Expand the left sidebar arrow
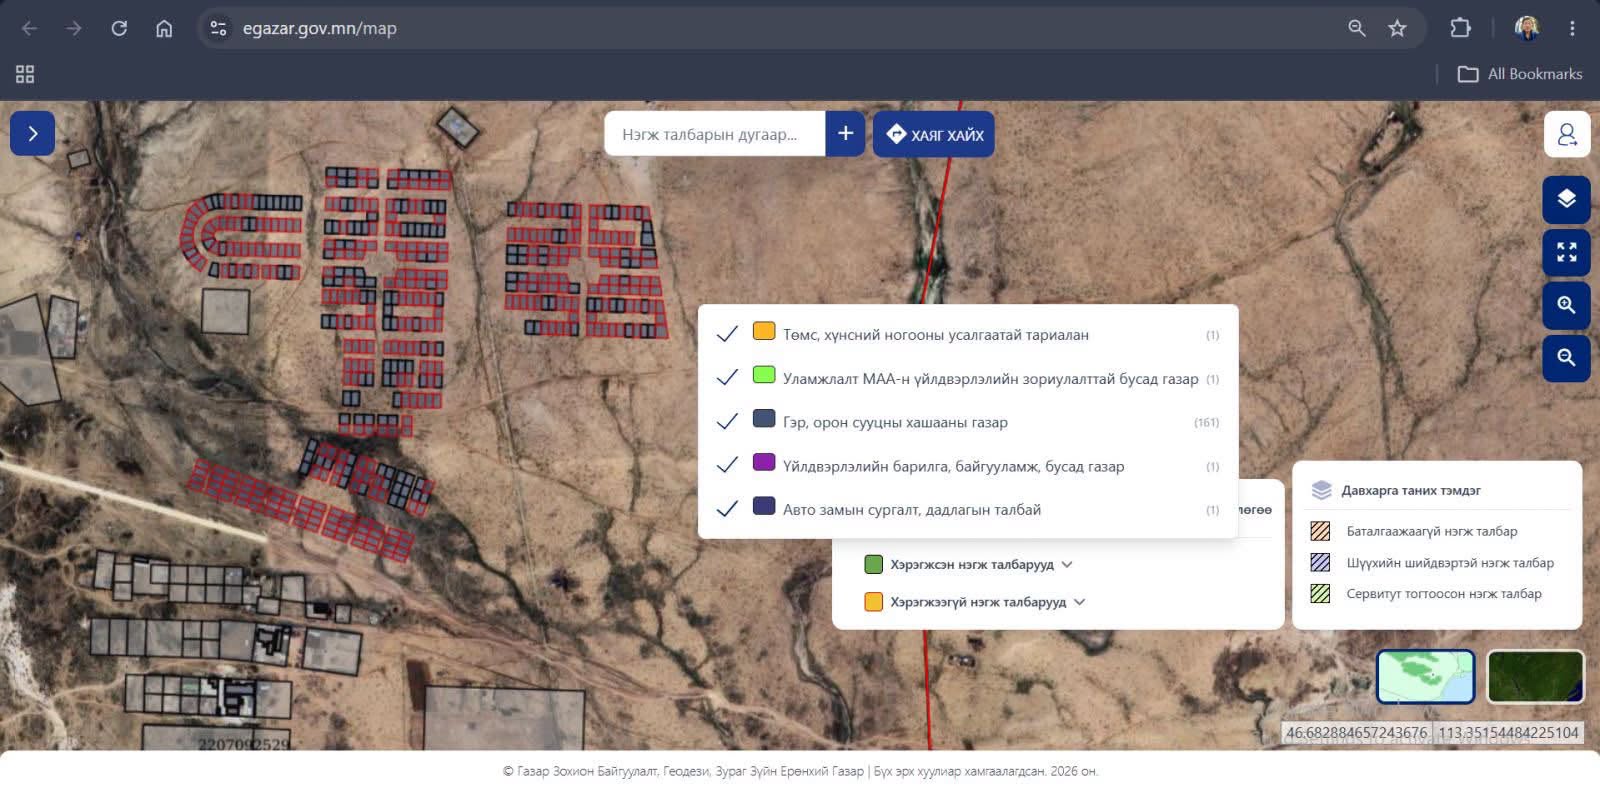 point(33,133)
